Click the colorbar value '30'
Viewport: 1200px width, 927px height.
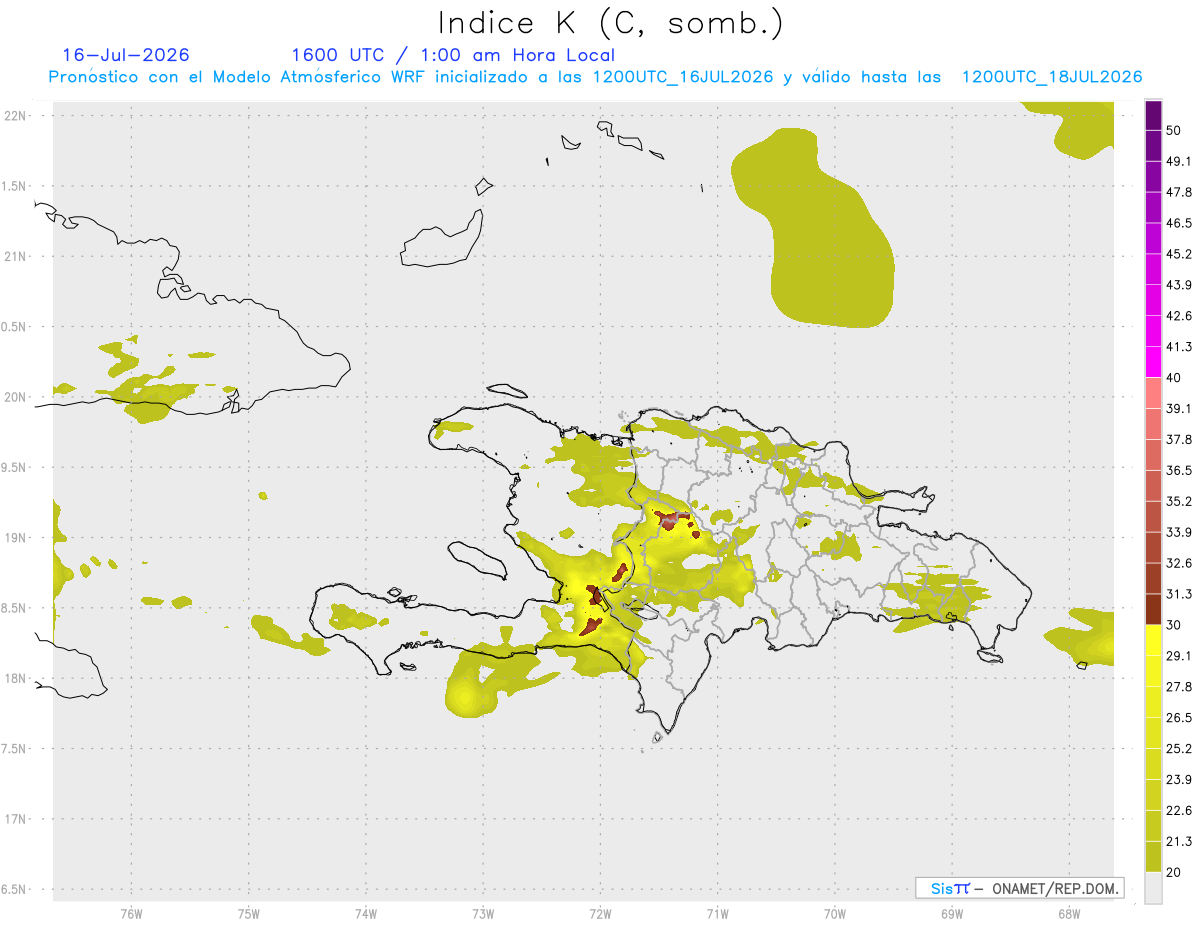1175,625
